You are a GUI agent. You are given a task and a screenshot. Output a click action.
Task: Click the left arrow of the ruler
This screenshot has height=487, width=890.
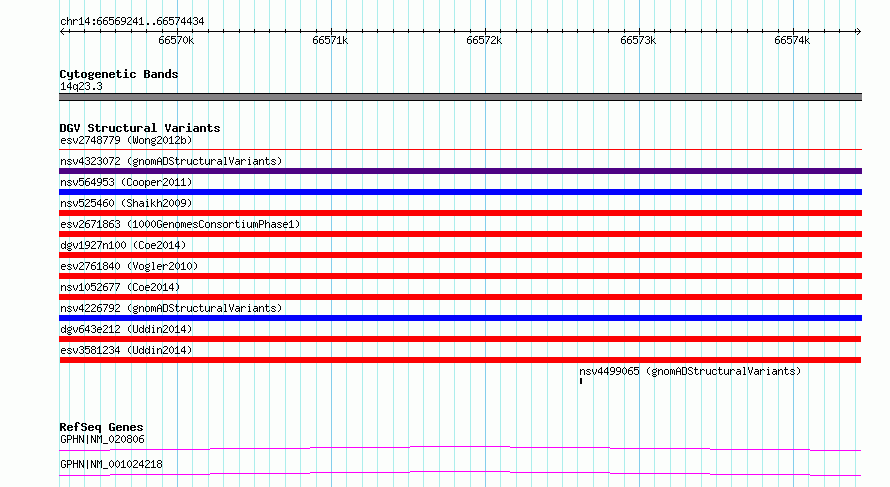point(63,31)
